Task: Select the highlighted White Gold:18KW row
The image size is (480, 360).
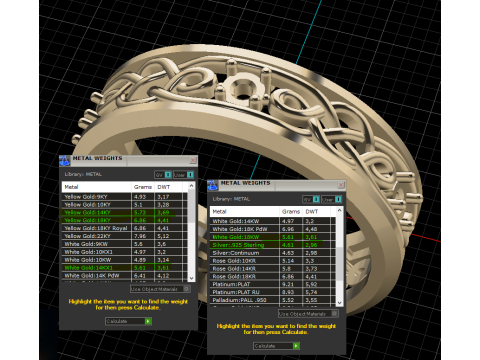Action: tap(273, 237)
